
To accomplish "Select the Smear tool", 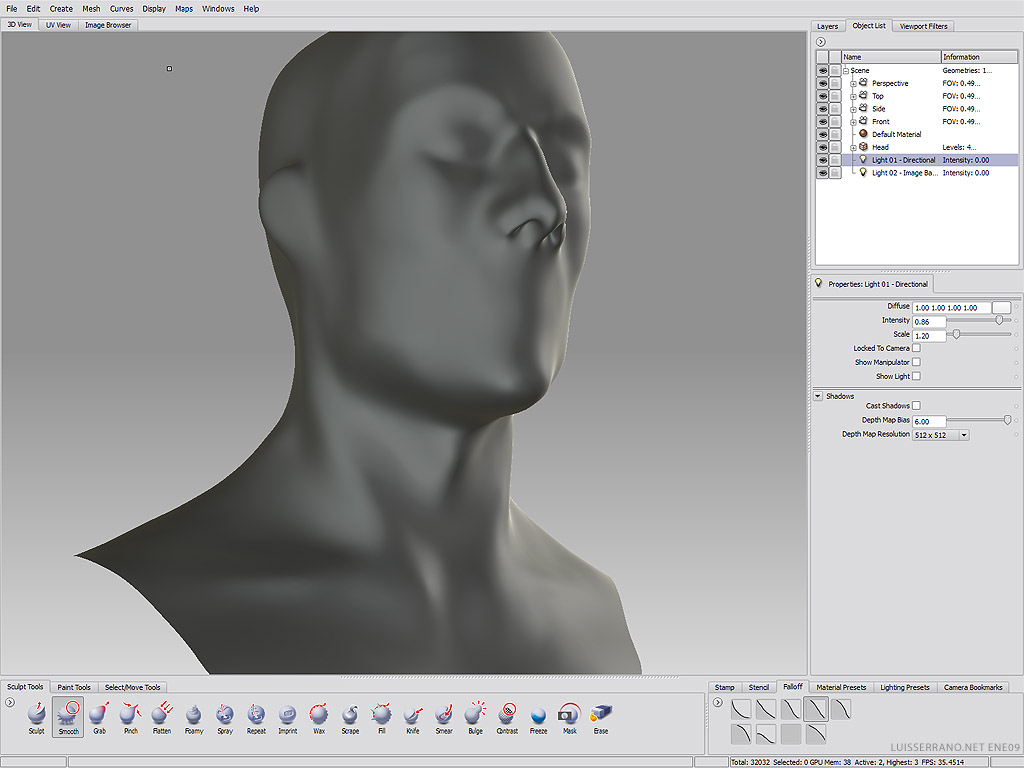I will tap(444, 717).
